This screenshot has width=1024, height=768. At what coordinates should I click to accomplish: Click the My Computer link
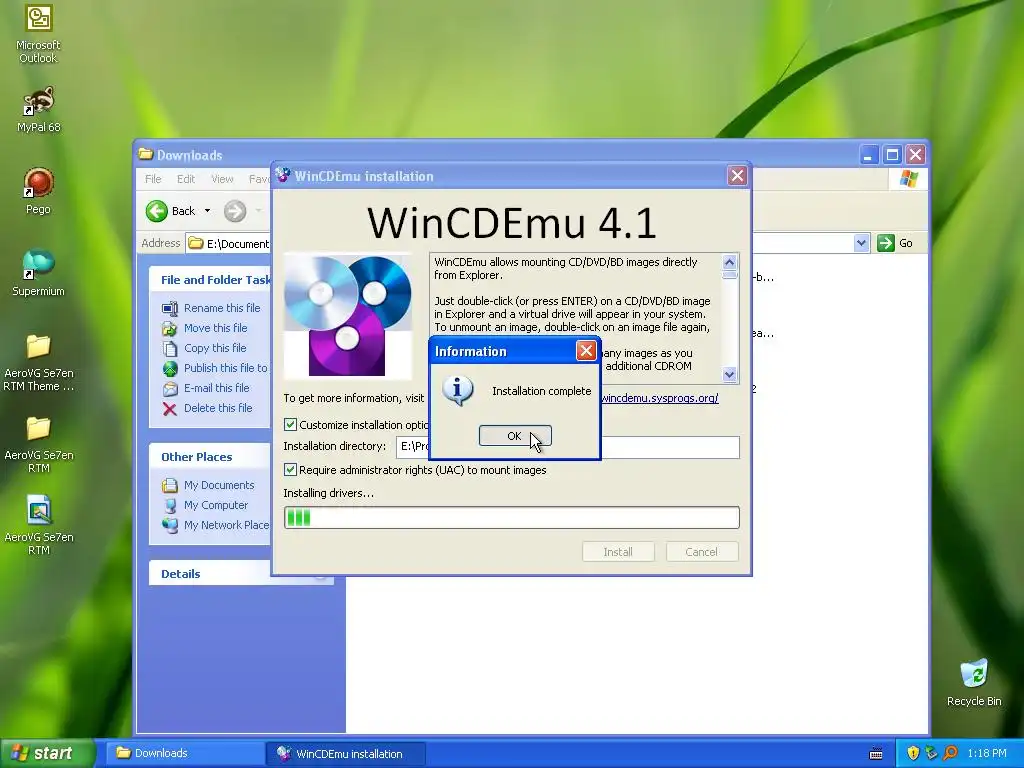point(216,505)
